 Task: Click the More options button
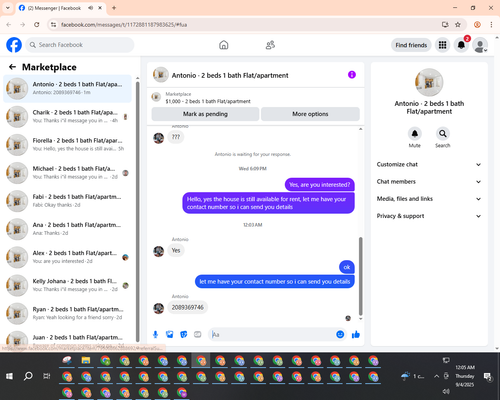(x=310, y=114)
